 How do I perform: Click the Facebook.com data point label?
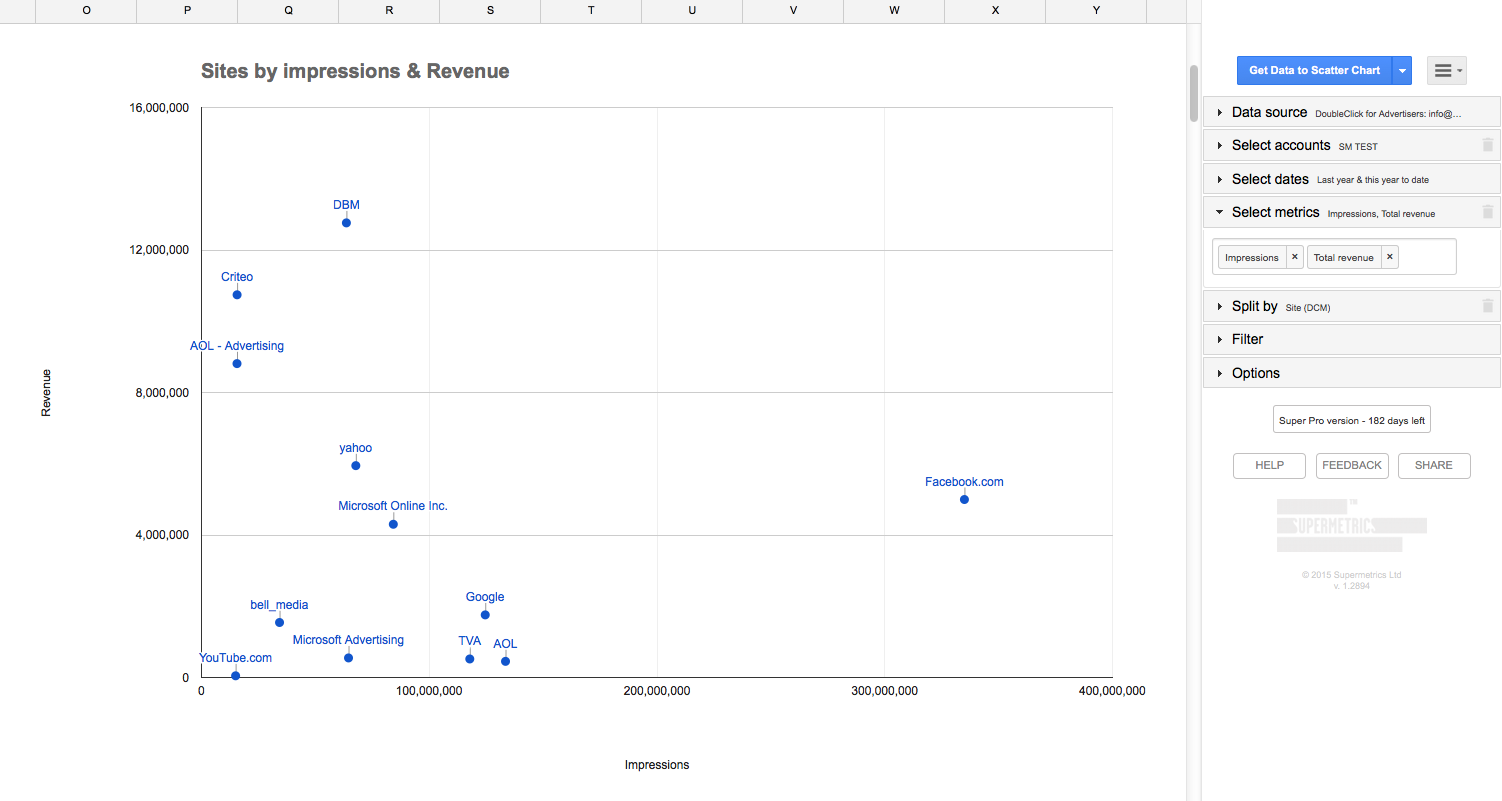click(x=964, y=482)
